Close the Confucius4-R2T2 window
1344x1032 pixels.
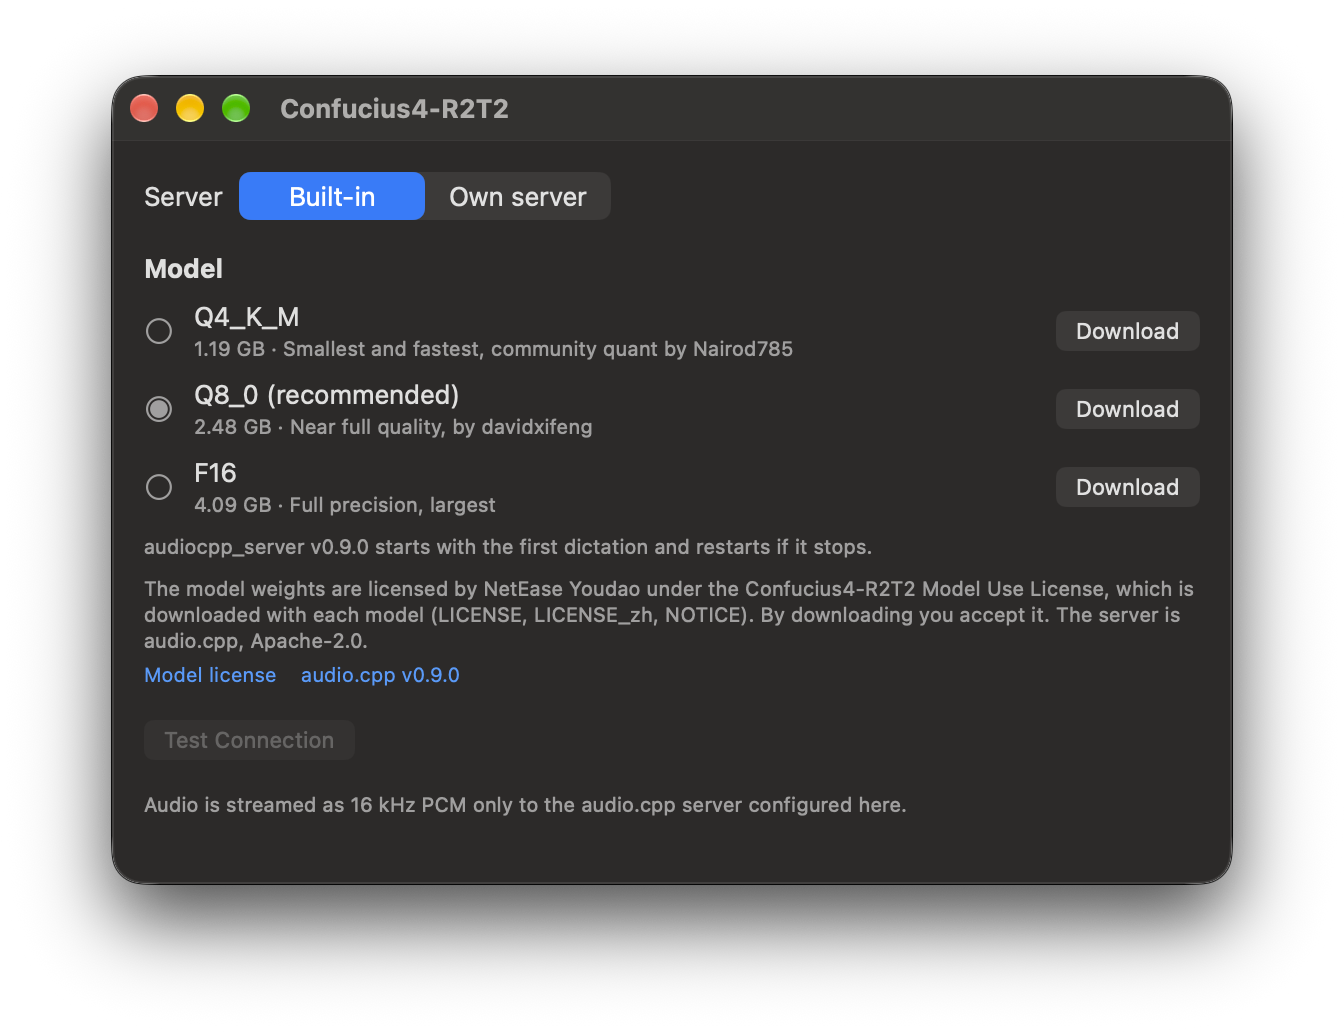coord(144,108)
